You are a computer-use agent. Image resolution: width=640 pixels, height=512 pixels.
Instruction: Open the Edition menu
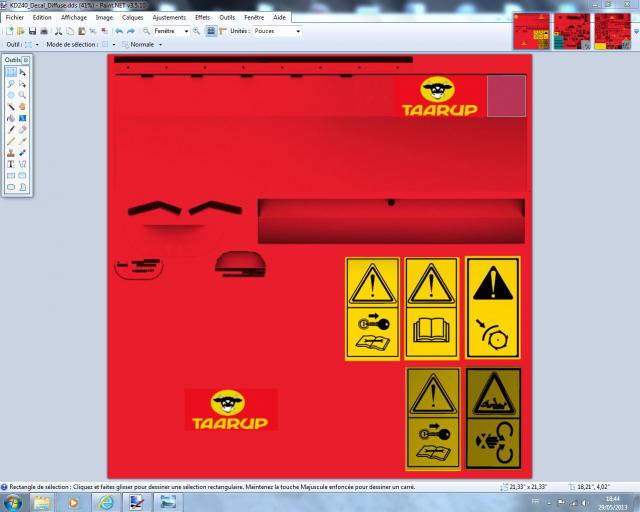[42, 18]
